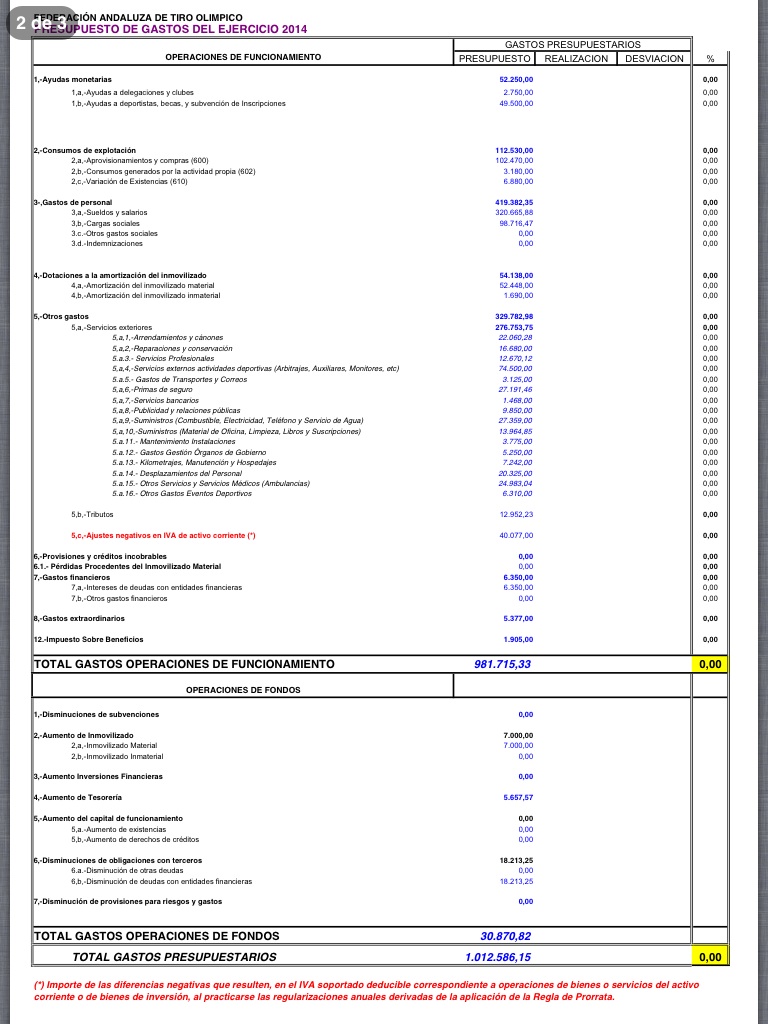Click the grand total 1.012.586,15
This screenshot has width=768, height=1024.
tap(498, 957)
